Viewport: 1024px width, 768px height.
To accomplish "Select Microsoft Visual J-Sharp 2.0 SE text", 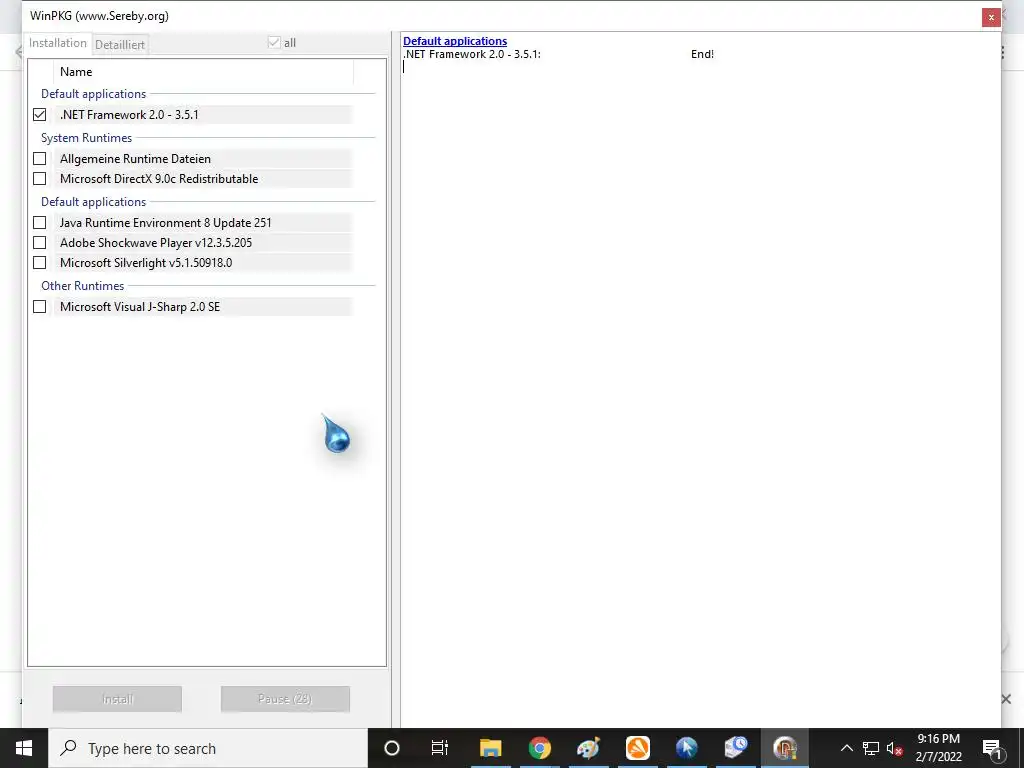I will coord(140,306).
